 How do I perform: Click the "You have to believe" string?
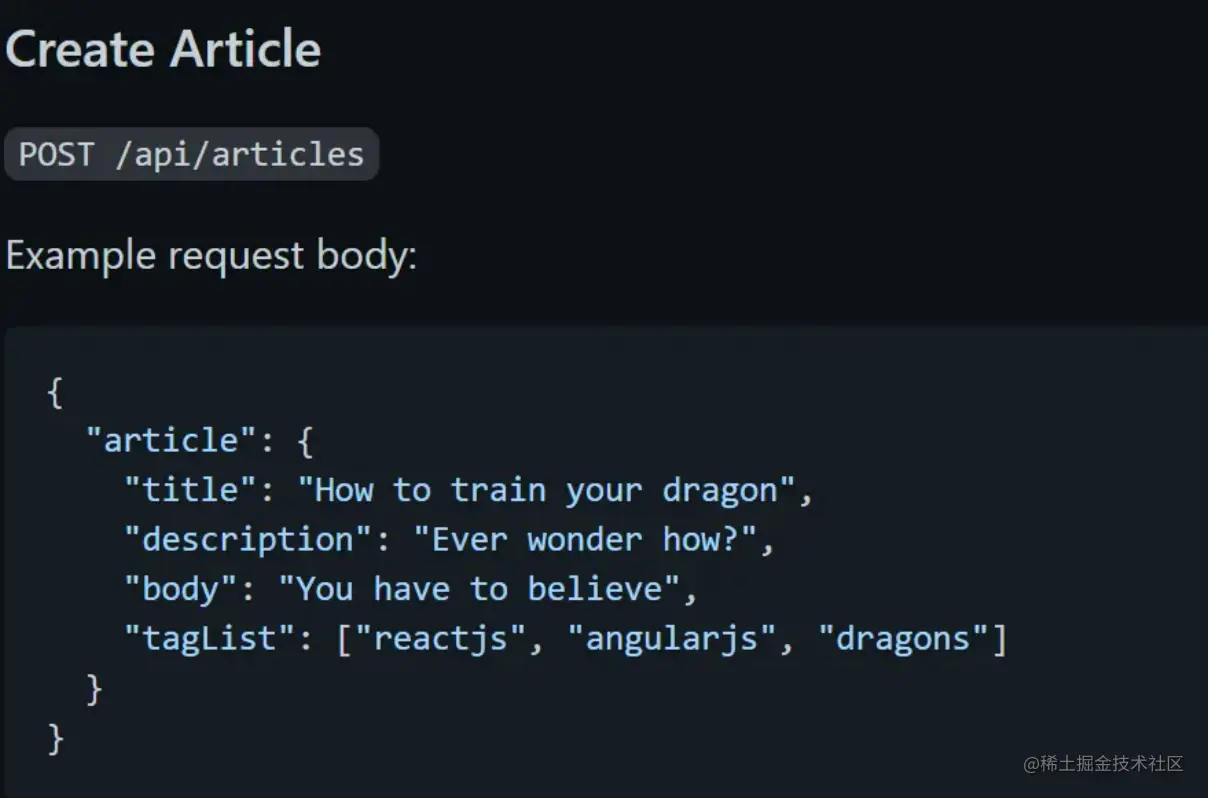[478, 589]
